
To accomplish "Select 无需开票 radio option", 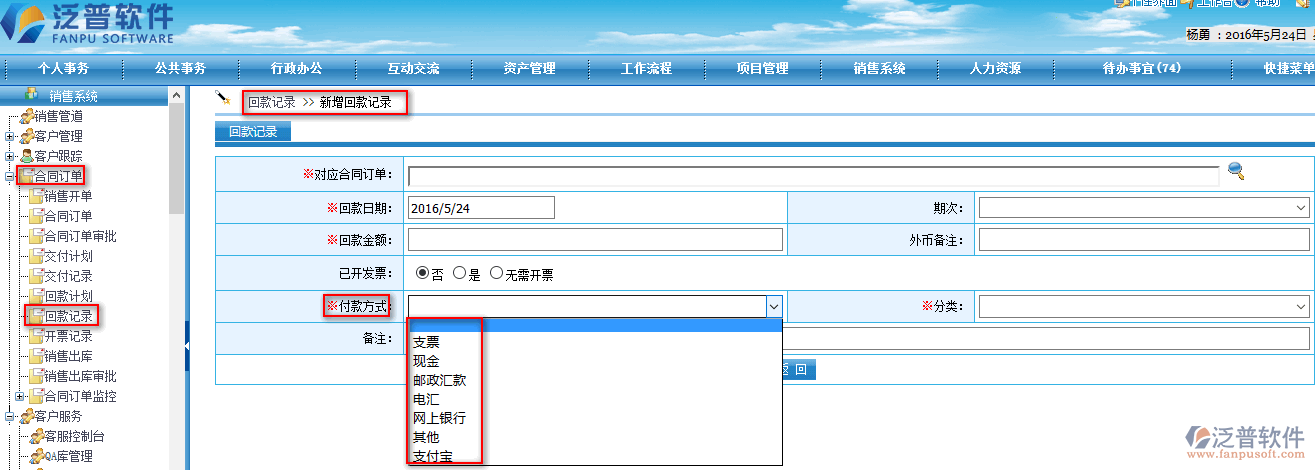I will [x=497, y=273].
